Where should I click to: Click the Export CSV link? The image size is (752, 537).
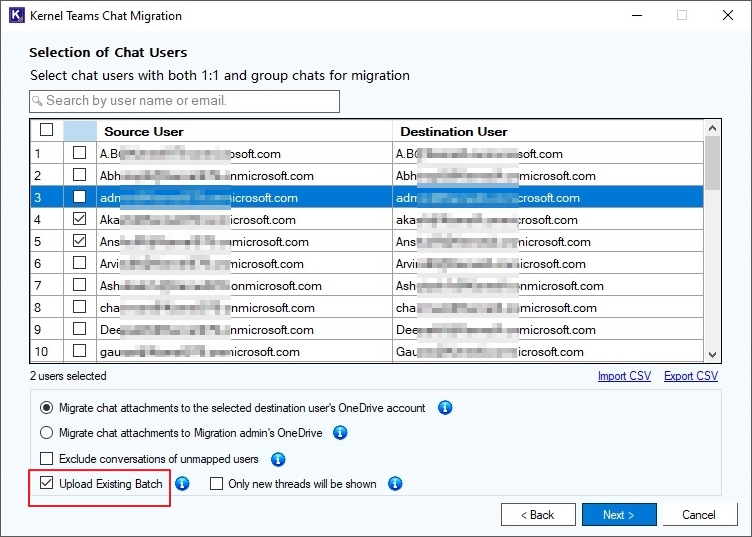coord(691,376)
